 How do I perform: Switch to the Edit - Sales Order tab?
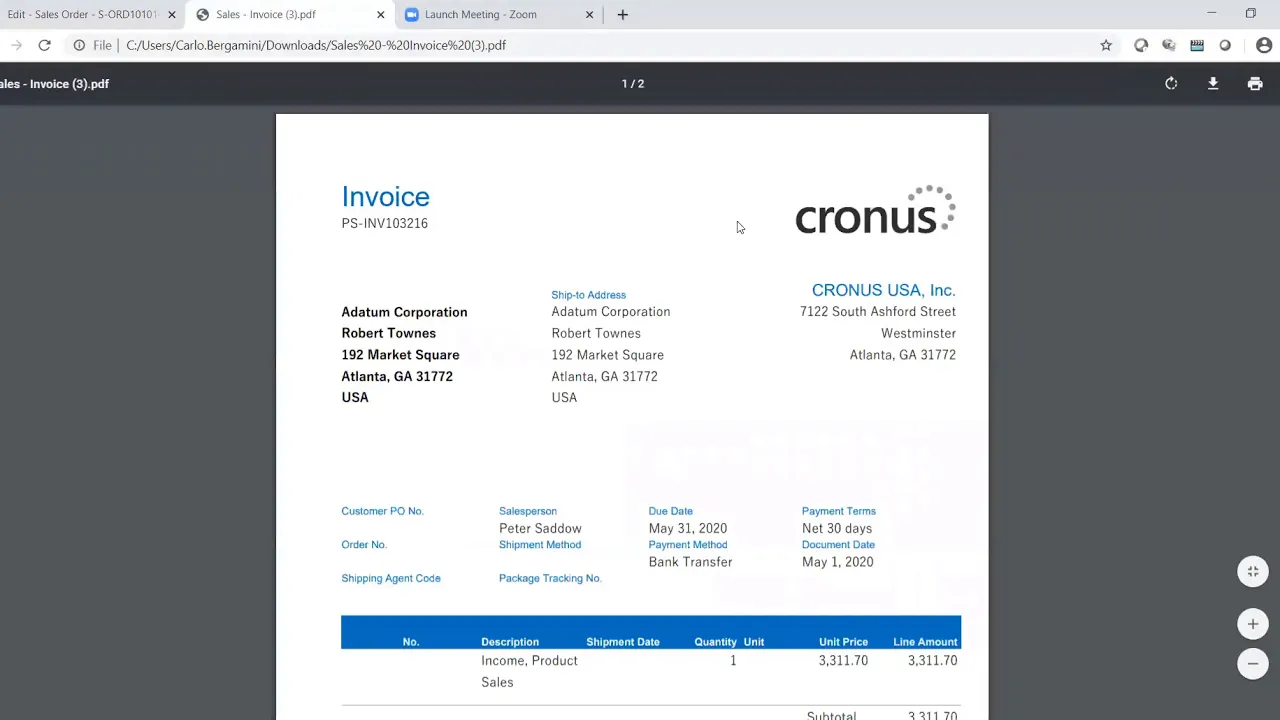(x=83, y=15)
